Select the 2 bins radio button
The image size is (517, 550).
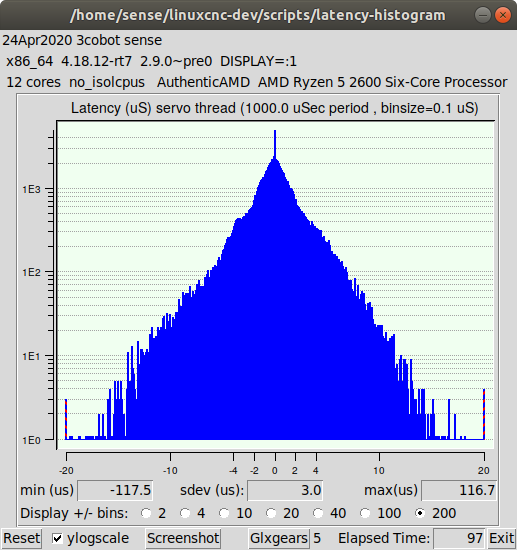click(146, 513)
